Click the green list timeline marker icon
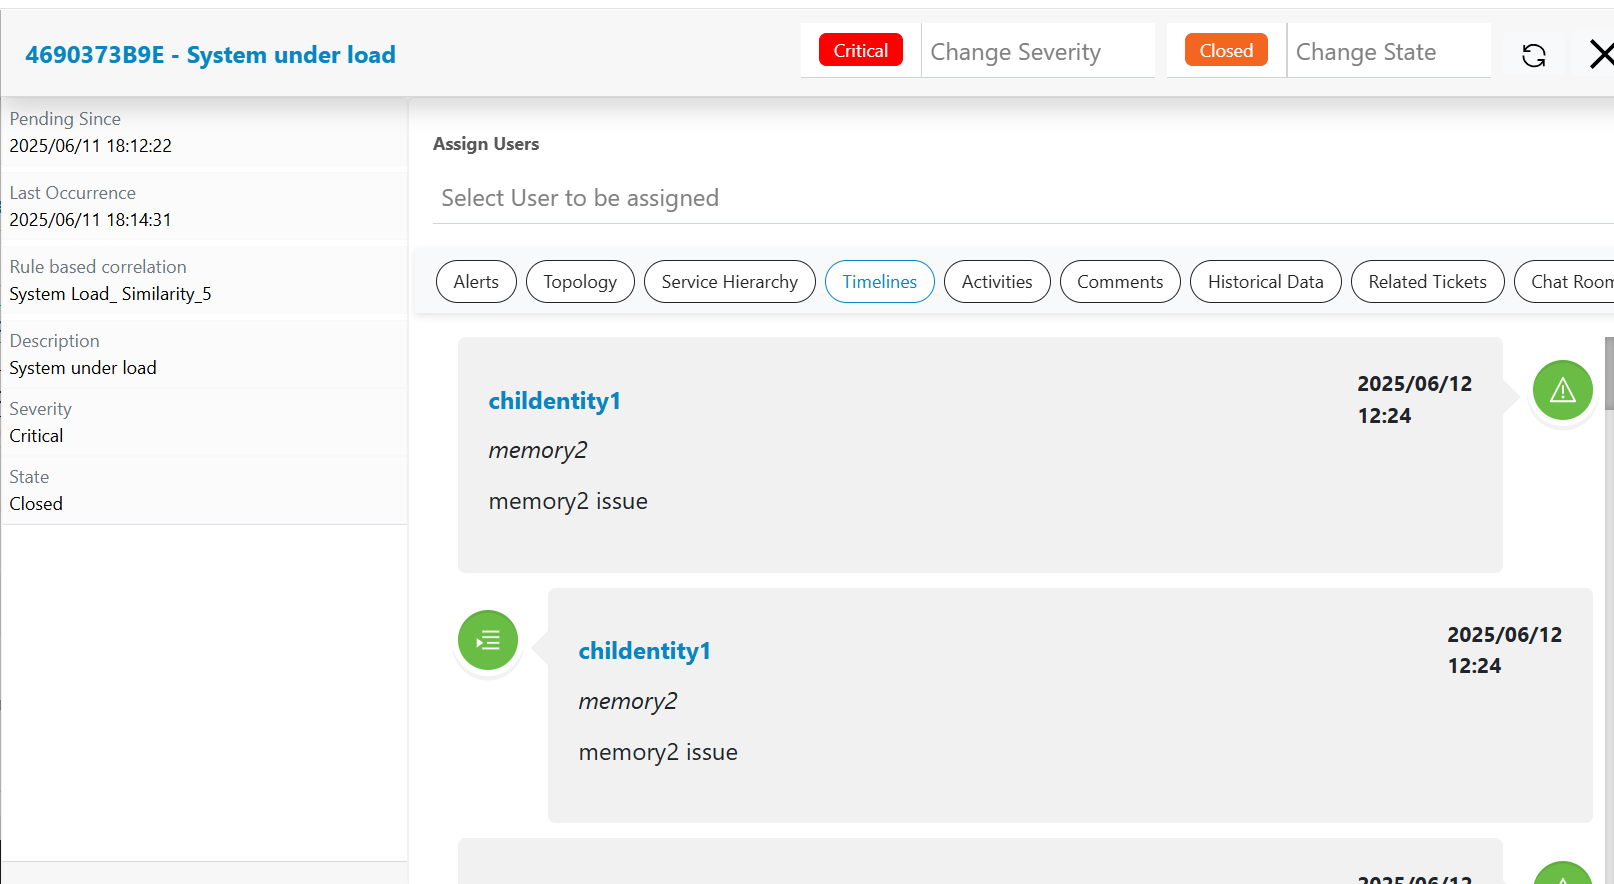The width and height of the screenshot is (1614, 884). coord(488,640)
